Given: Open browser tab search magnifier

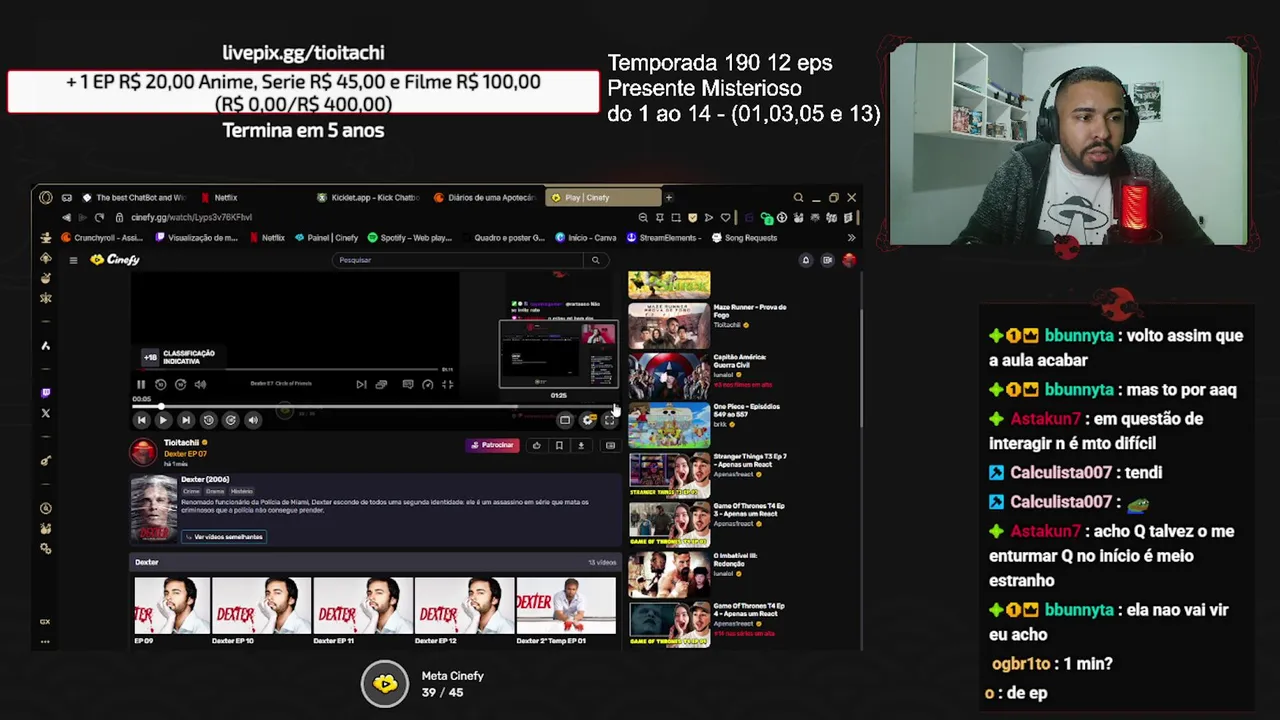Looking at the screenshot, I should [798, 198].
